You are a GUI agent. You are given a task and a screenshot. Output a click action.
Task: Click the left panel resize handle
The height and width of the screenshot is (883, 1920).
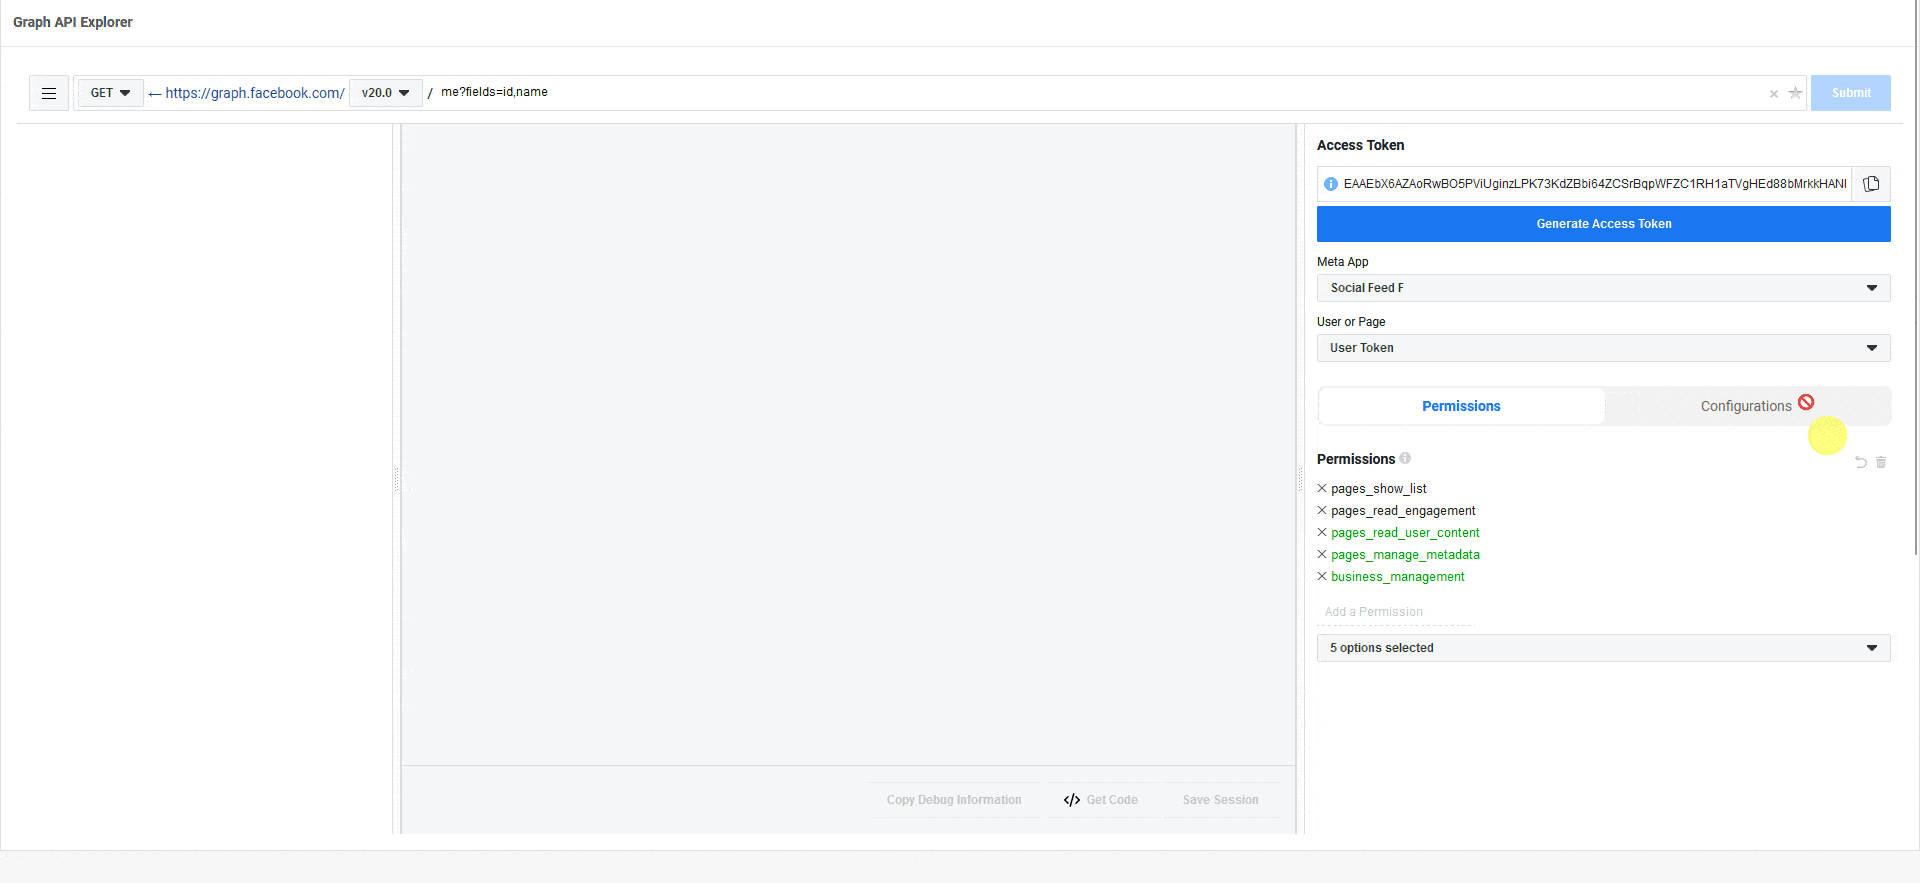coord(396,479)
